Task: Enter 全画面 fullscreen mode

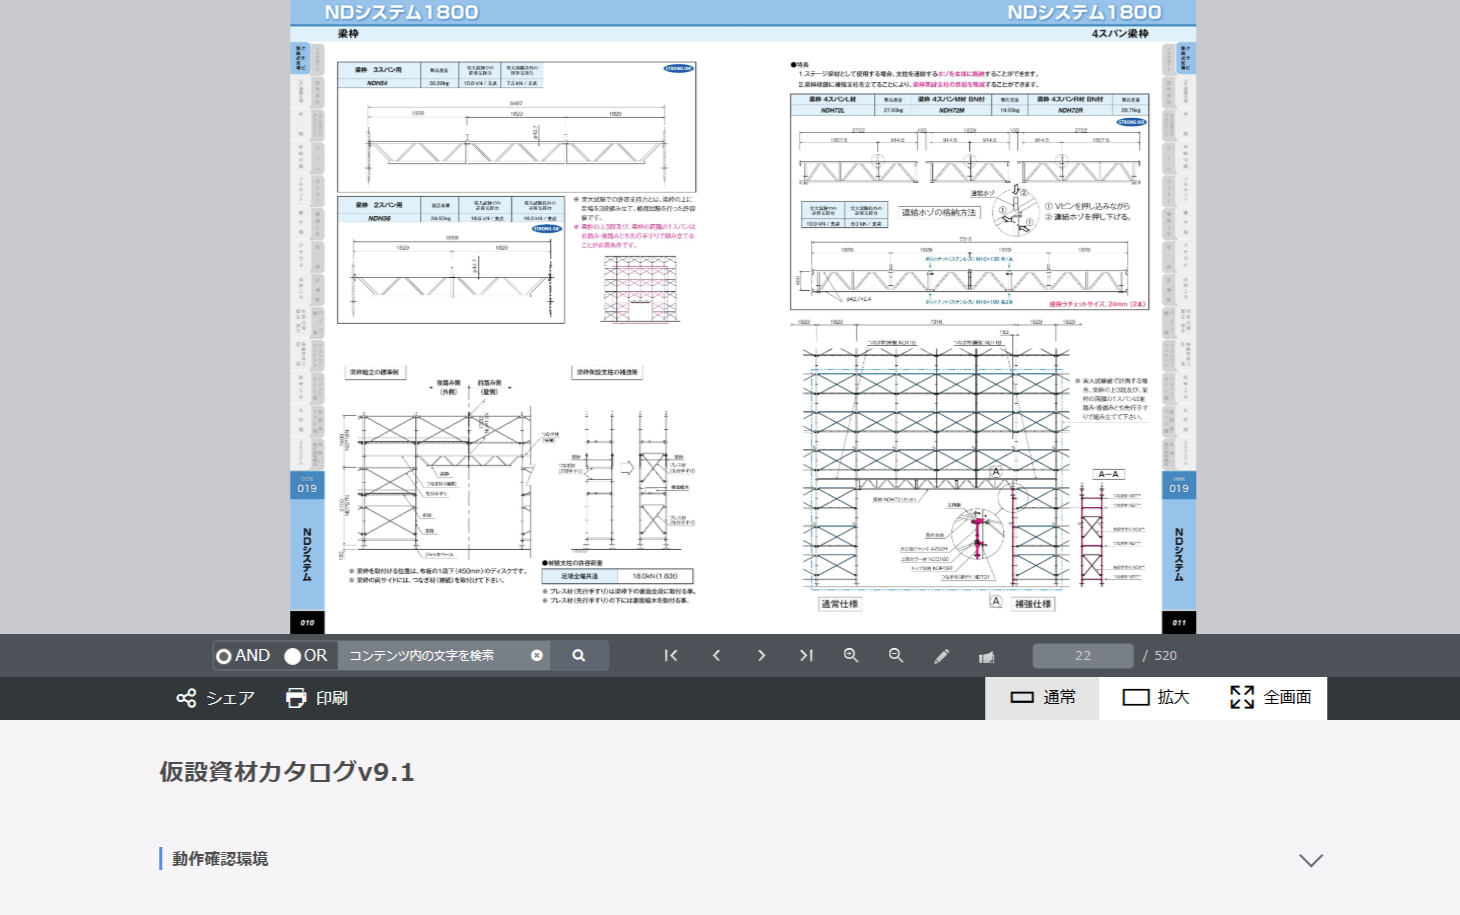Action: coord(1270,698)
